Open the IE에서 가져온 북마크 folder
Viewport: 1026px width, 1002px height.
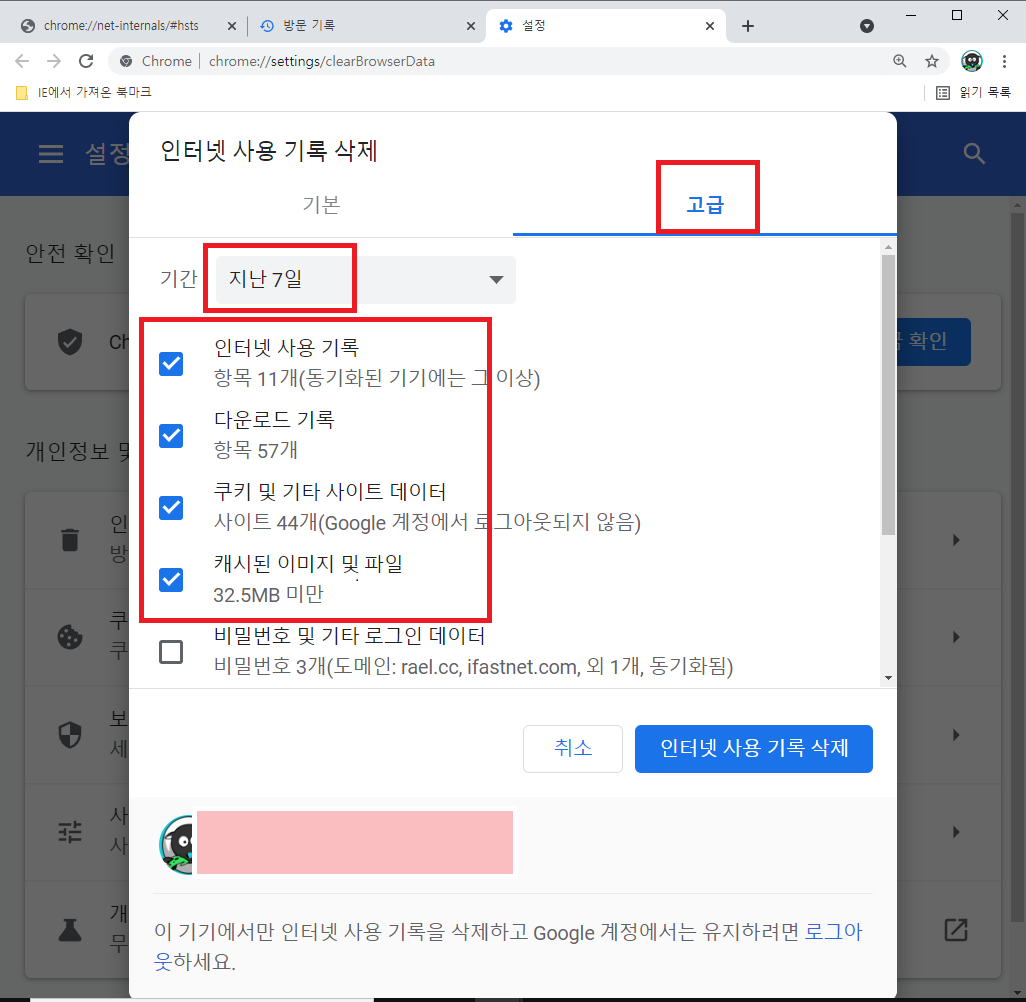[84, 92]
